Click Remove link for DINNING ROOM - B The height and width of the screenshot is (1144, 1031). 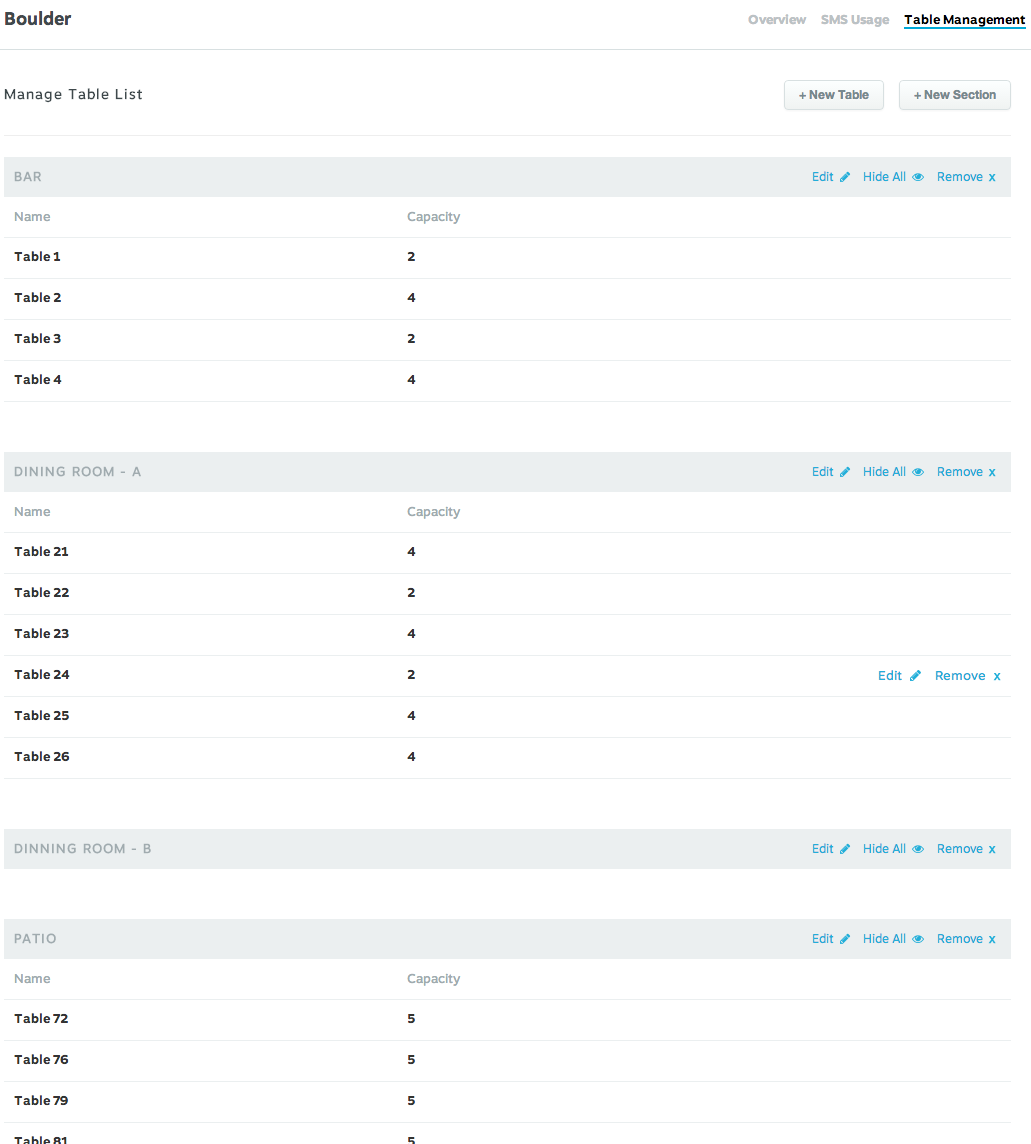click(959, 849)
